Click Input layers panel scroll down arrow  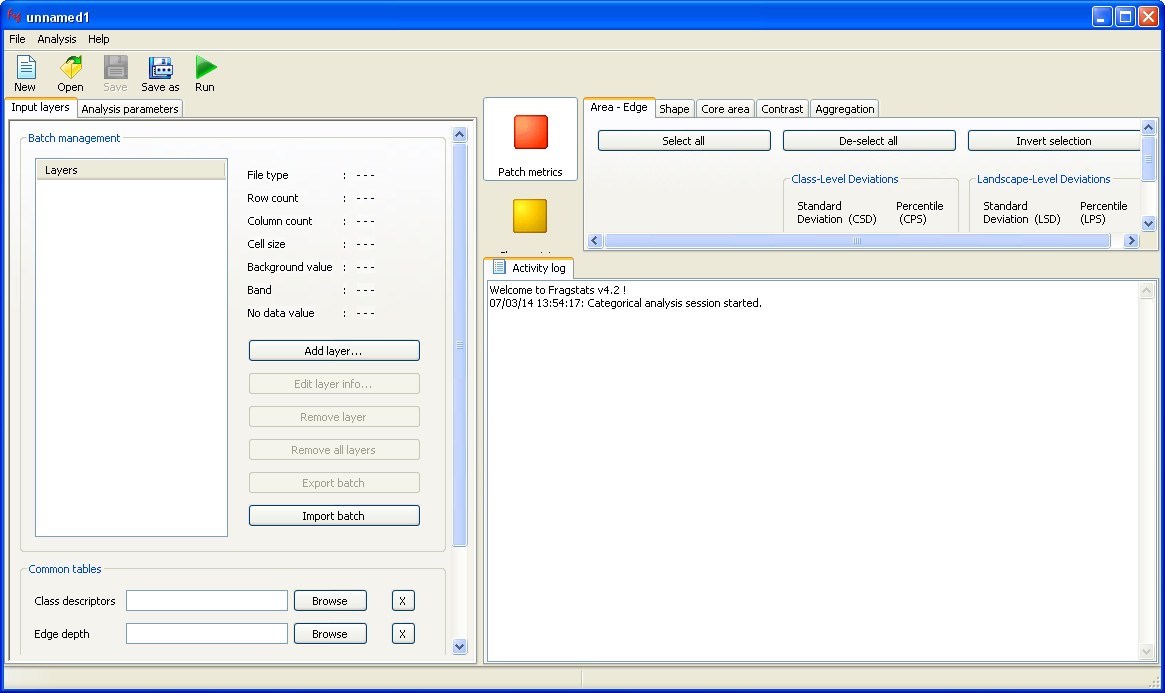tap(459, 646)
